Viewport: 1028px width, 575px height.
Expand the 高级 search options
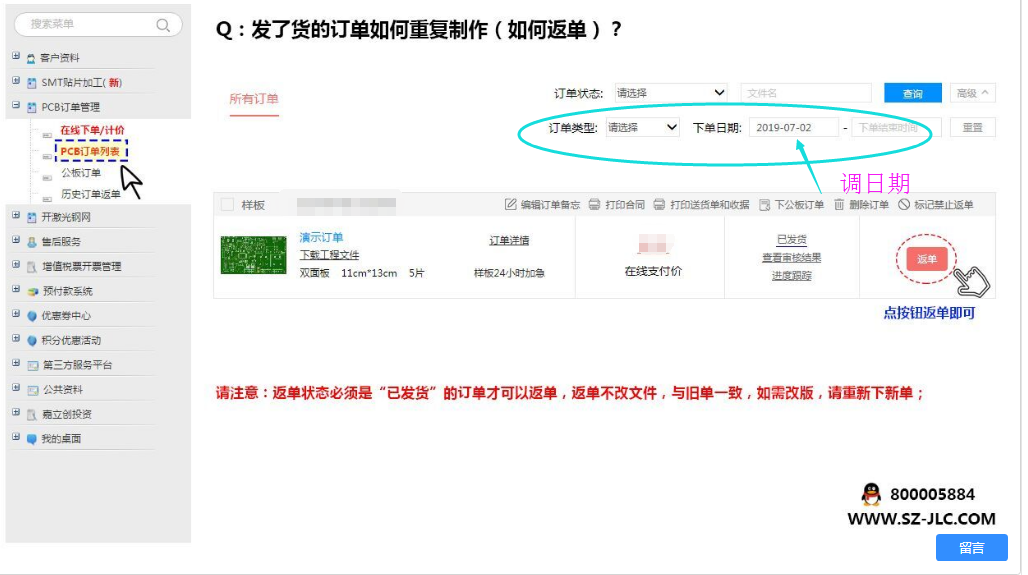pyautogui.click(x=972, y=93)
